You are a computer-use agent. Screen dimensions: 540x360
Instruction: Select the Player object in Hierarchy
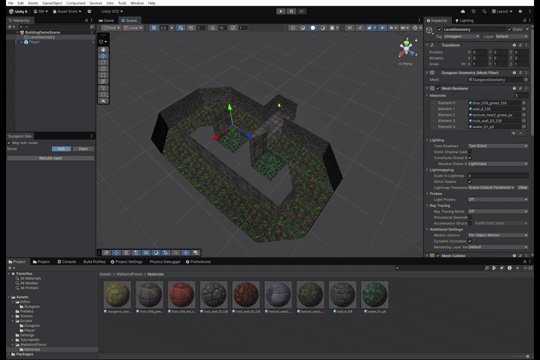[34, 42]
